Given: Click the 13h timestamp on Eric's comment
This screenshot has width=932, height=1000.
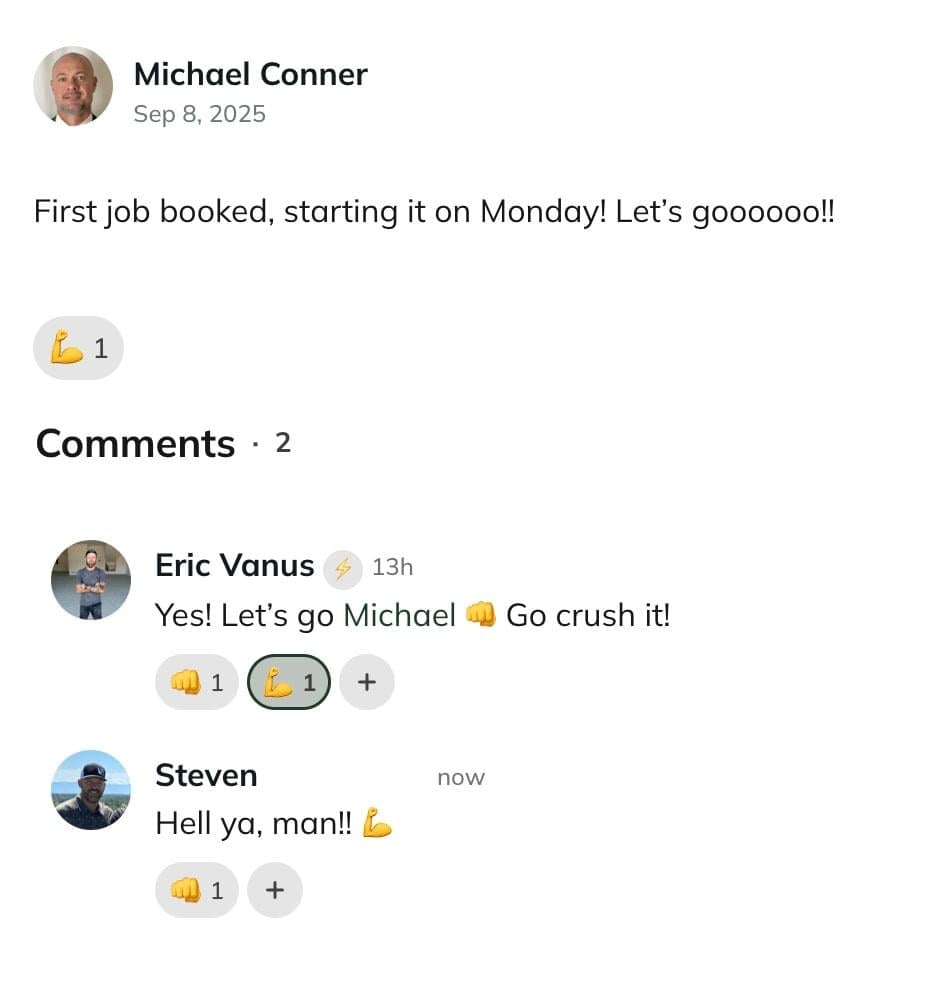Looking at the screenshot, I should [x=392, y=567].
